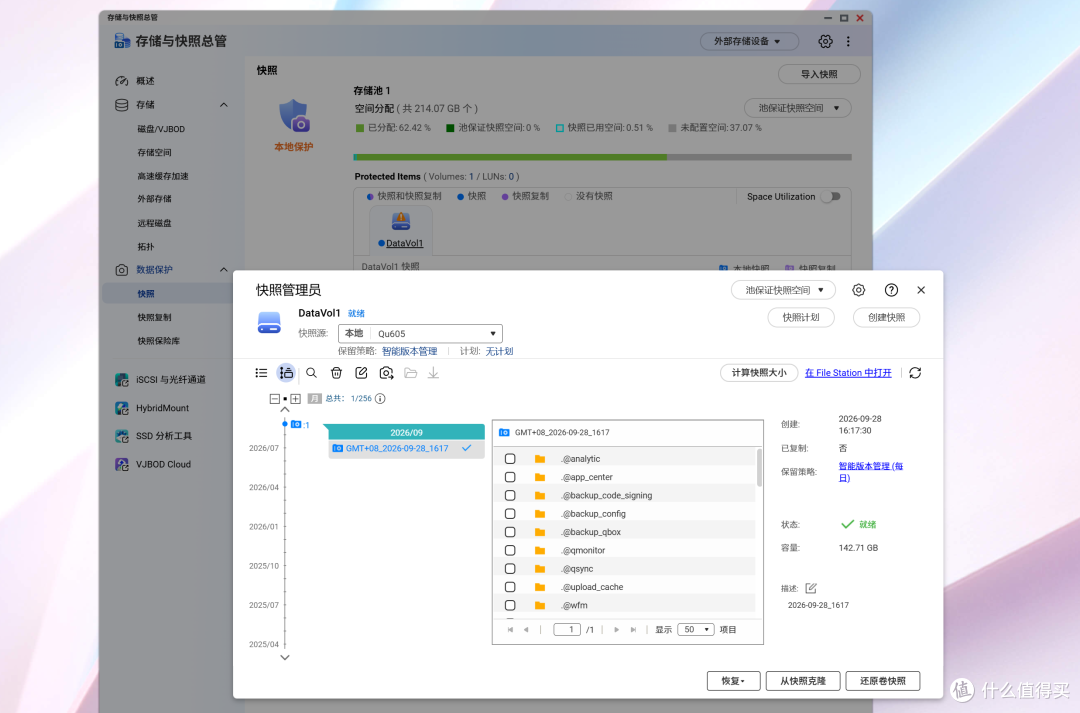The width and height of the screenshot is (1080, 713).
Task: Click the take snapshot camera icon
Action: [386, 373]
